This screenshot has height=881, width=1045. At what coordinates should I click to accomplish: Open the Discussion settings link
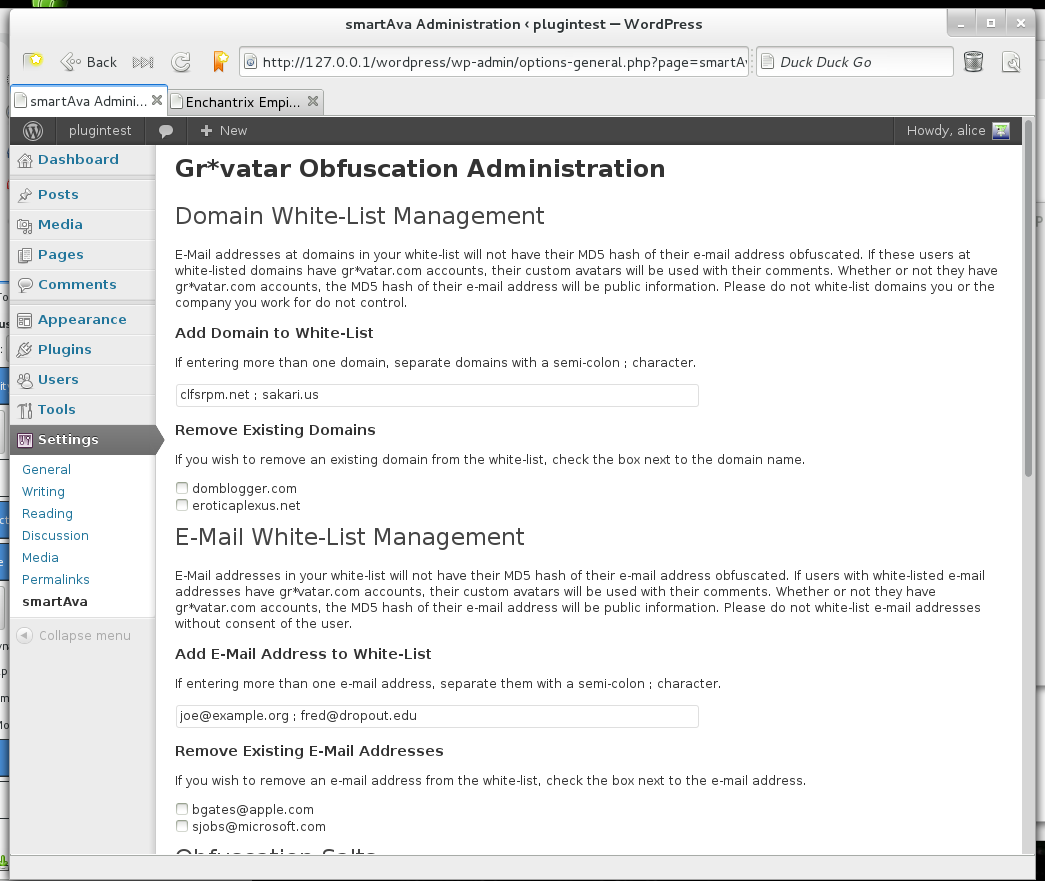[55, 536]
